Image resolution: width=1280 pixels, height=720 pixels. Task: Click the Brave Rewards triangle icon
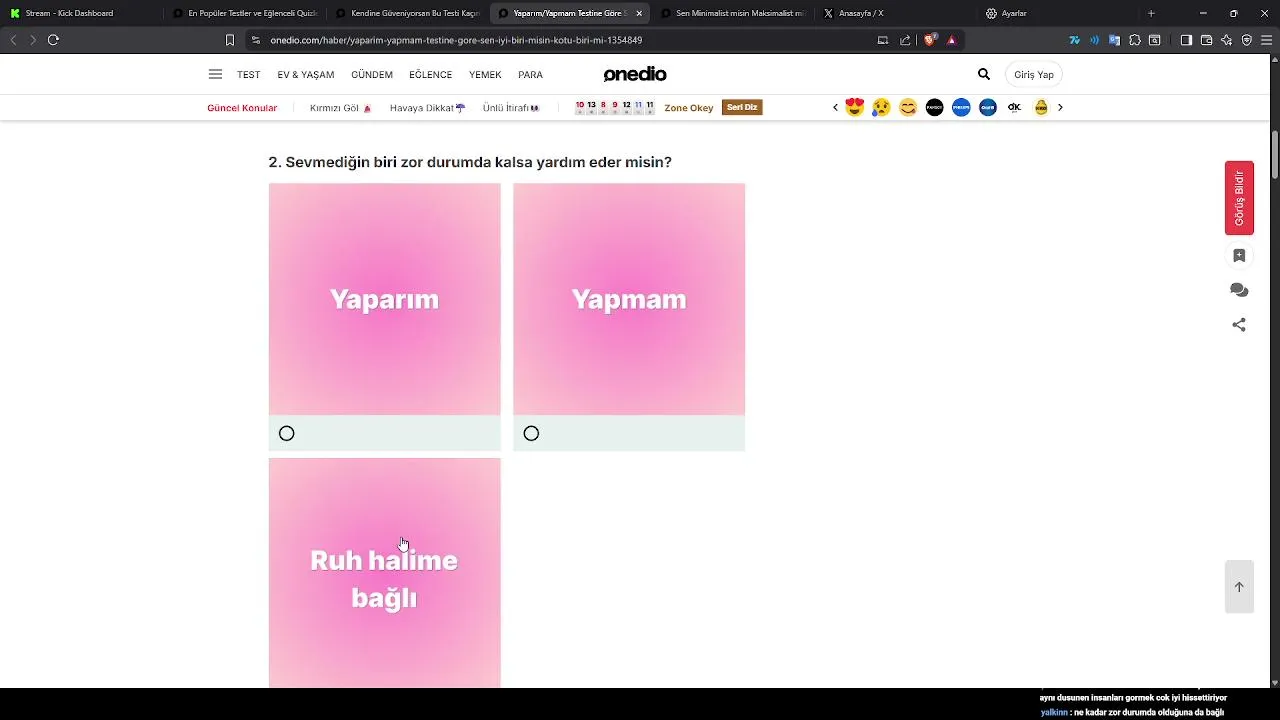point(951,40)
